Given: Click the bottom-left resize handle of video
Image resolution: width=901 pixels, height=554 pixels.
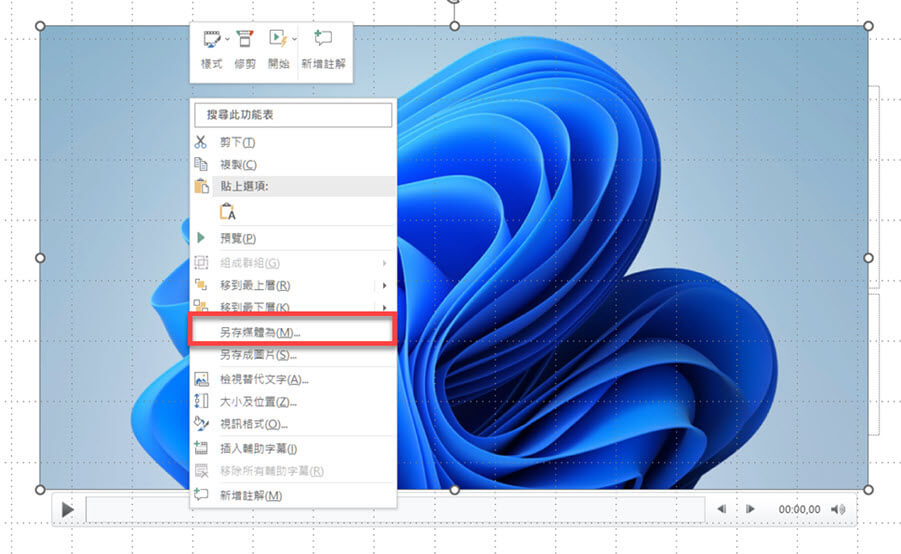Looking at the screenshot, I should coord(40,490).
